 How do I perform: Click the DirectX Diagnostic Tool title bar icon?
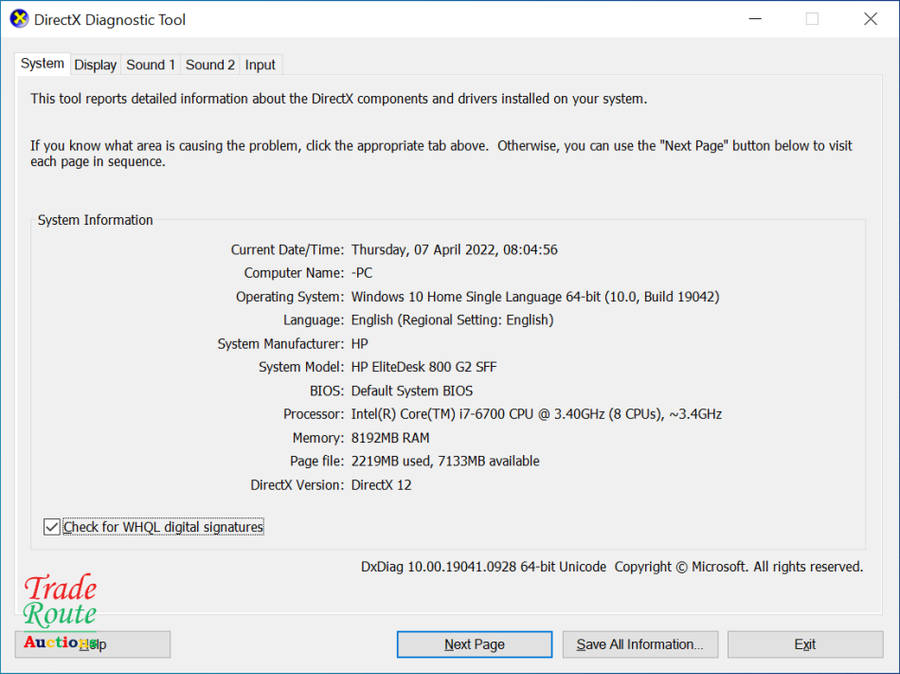pyautogui.click(x=19, y=19)
